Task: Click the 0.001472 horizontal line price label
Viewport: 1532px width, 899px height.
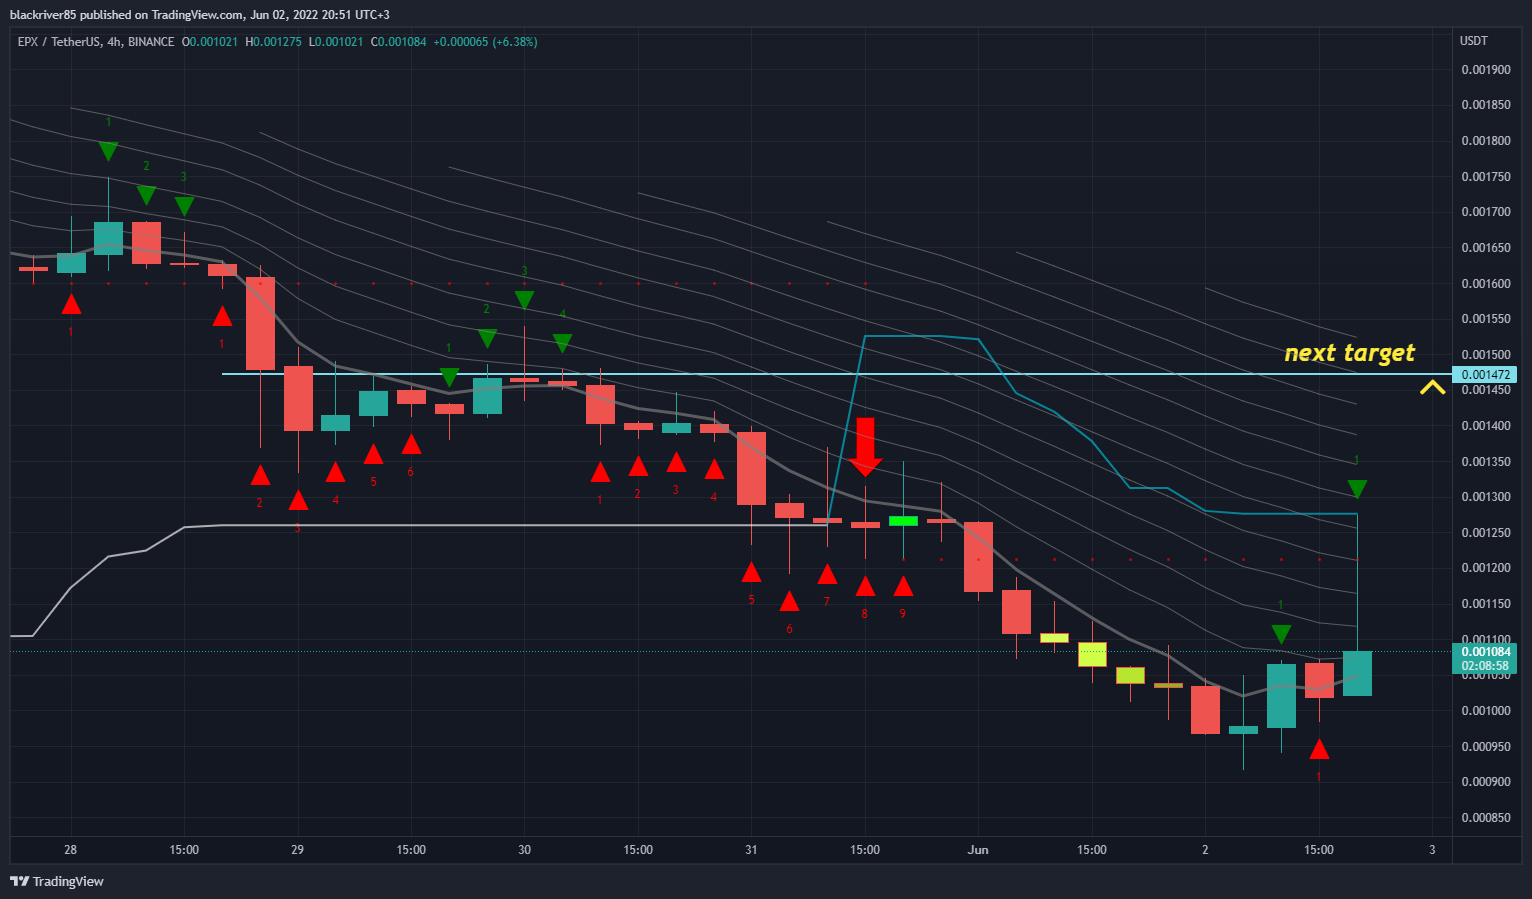Action: (x=1485, y=375)
